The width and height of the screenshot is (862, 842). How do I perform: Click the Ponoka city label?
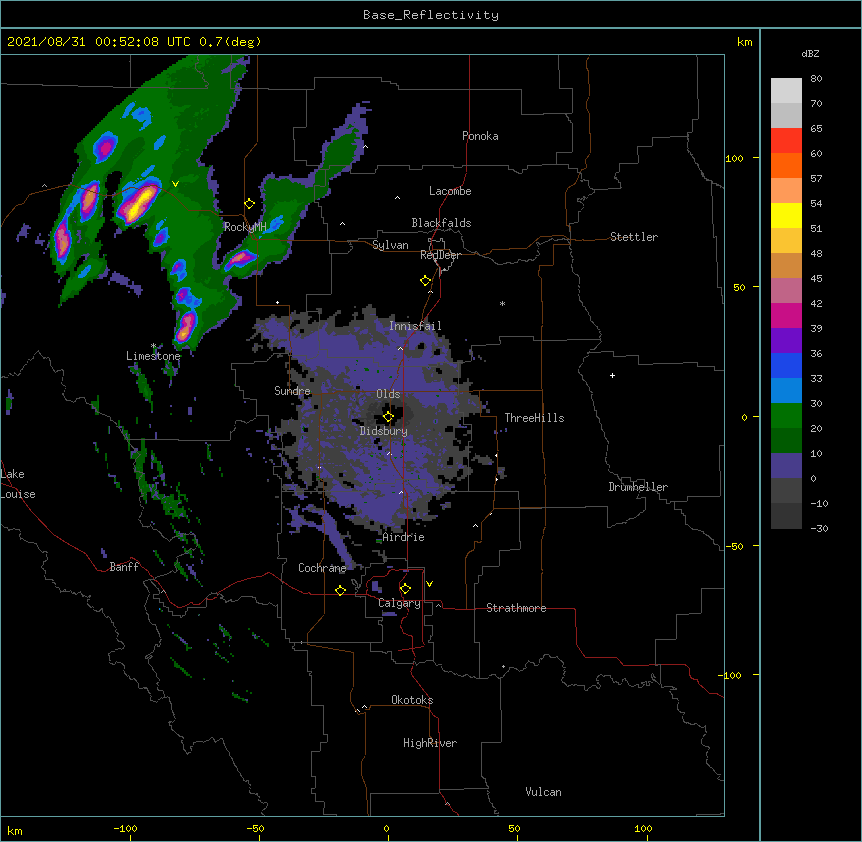[x=480, y=136]
